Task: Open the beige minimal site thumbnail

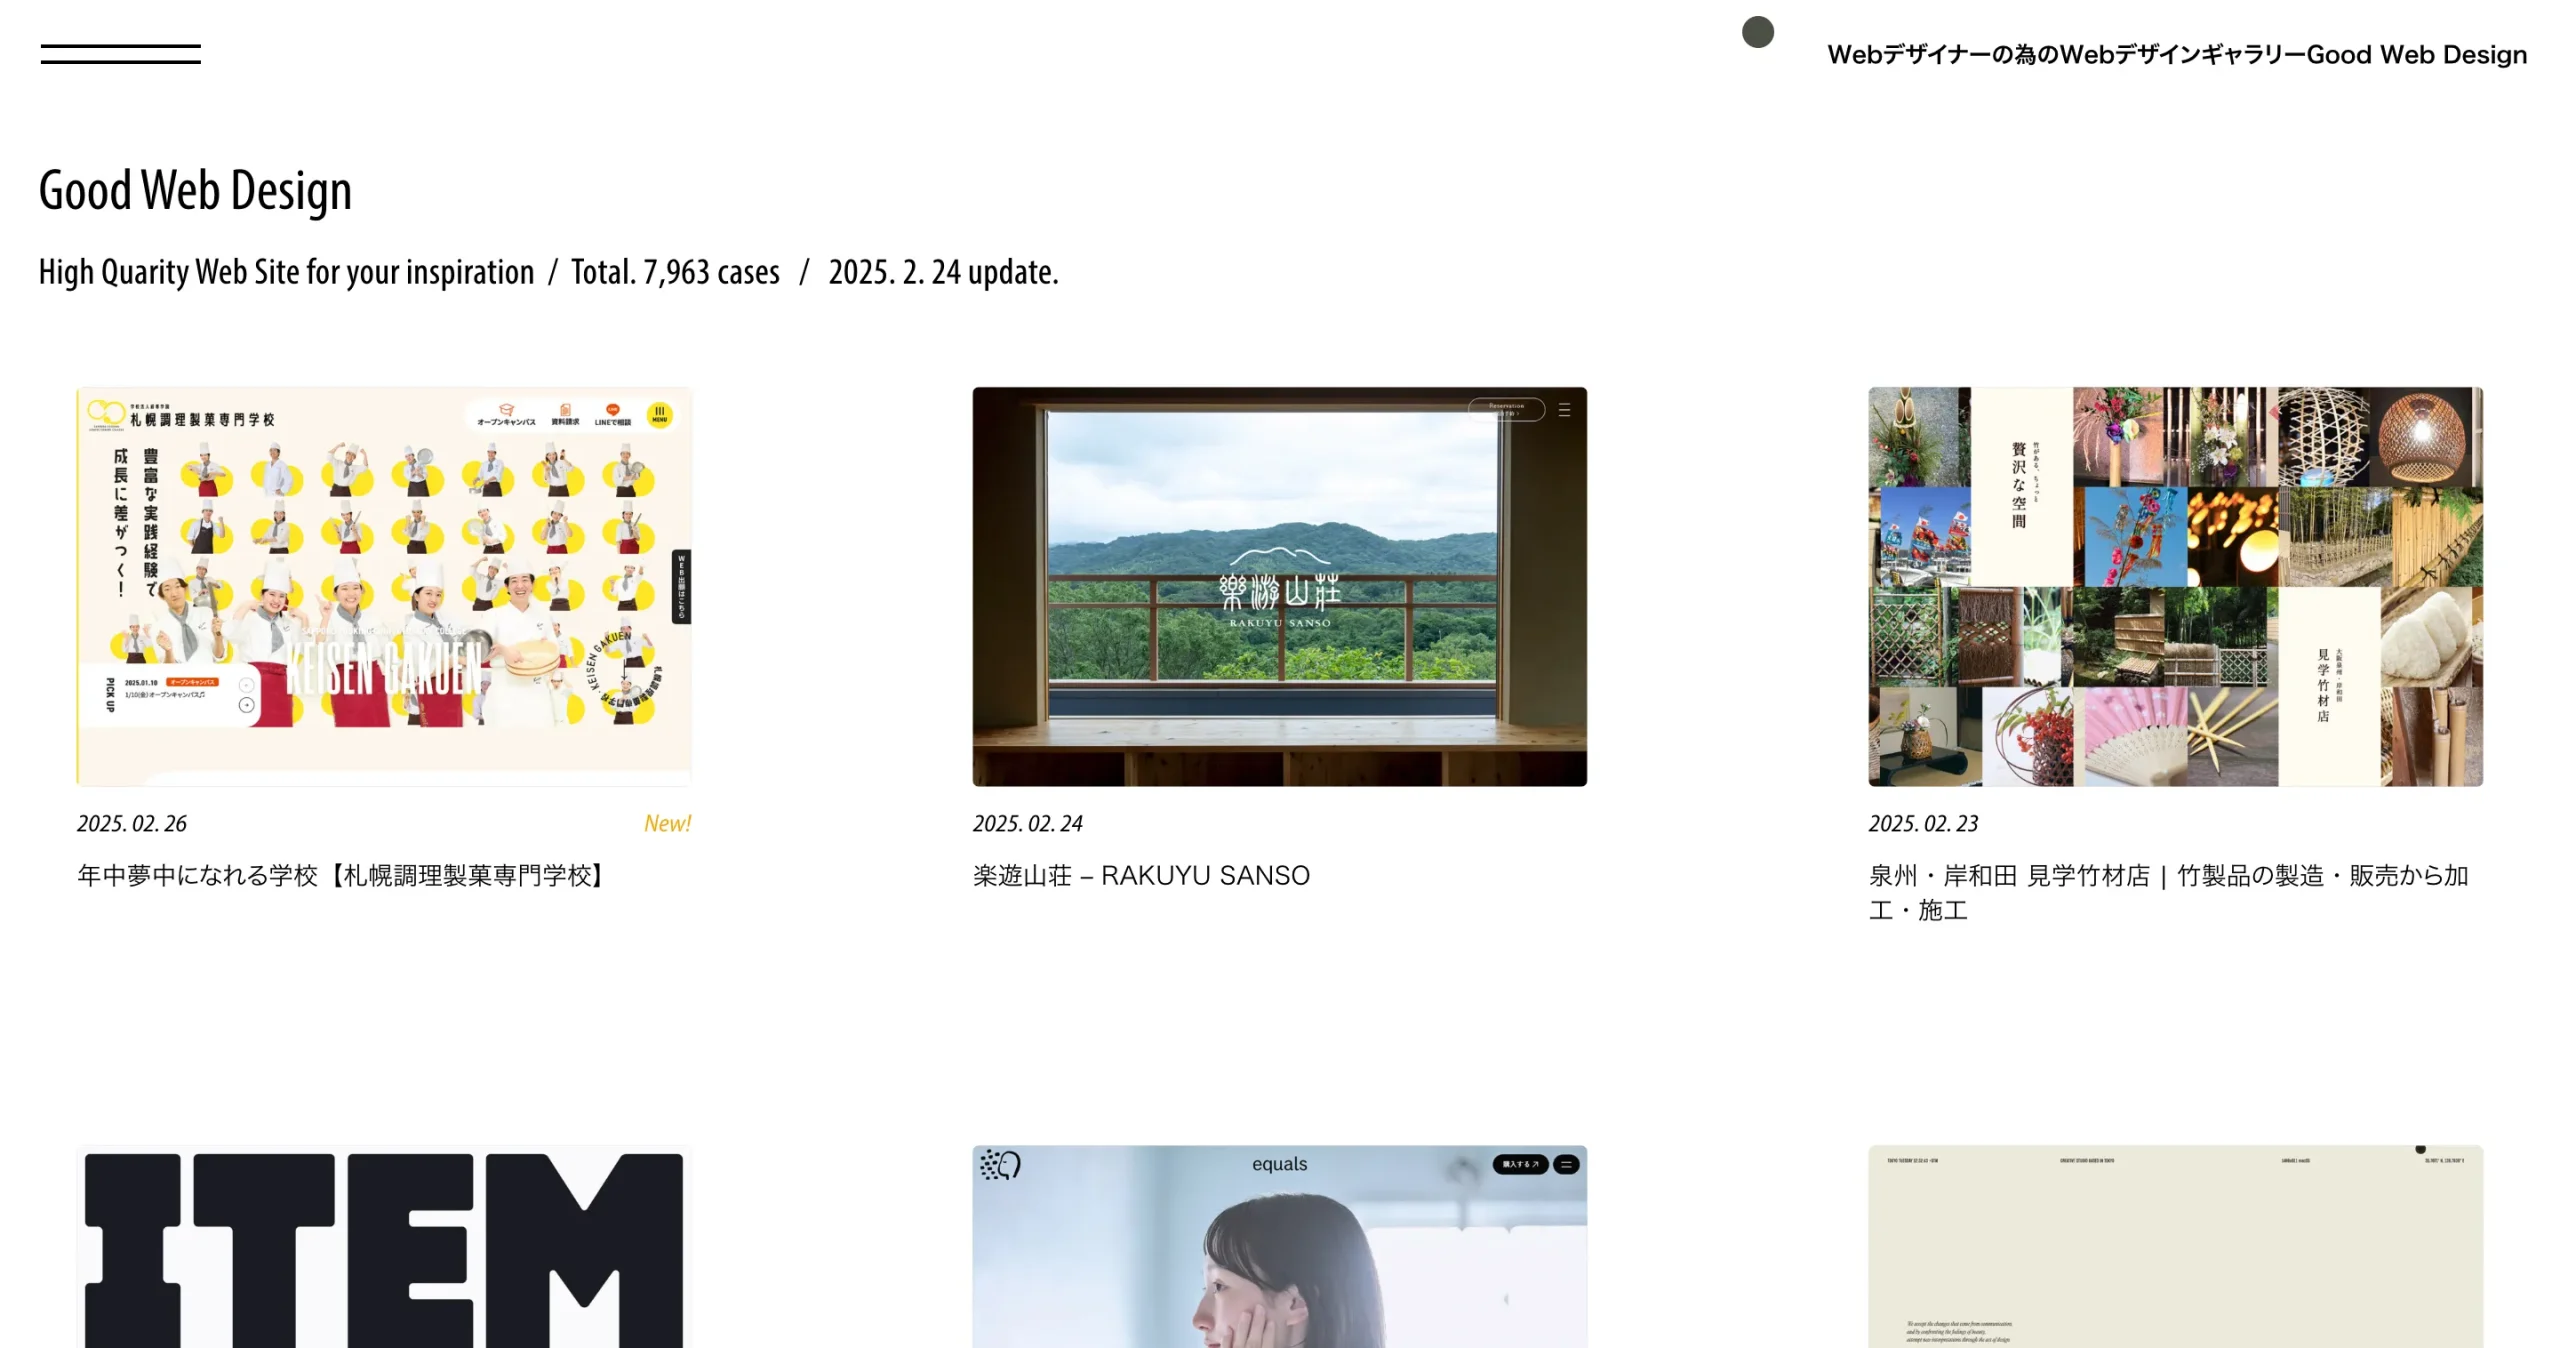Action: coord(2175,1246)
